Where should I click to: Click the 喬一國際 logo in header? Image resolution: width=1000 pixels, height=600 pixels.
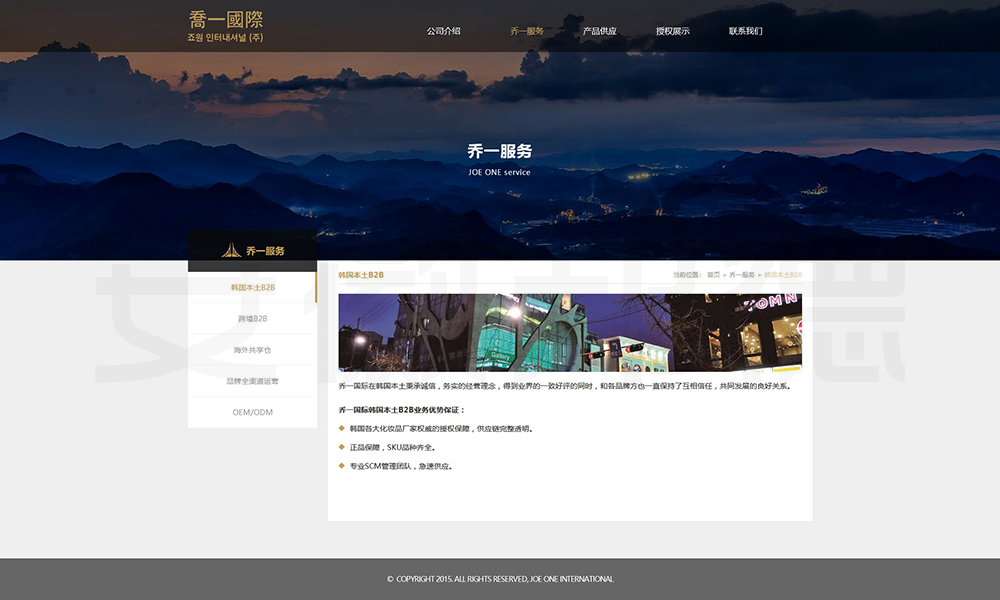[x=226, y=26]
